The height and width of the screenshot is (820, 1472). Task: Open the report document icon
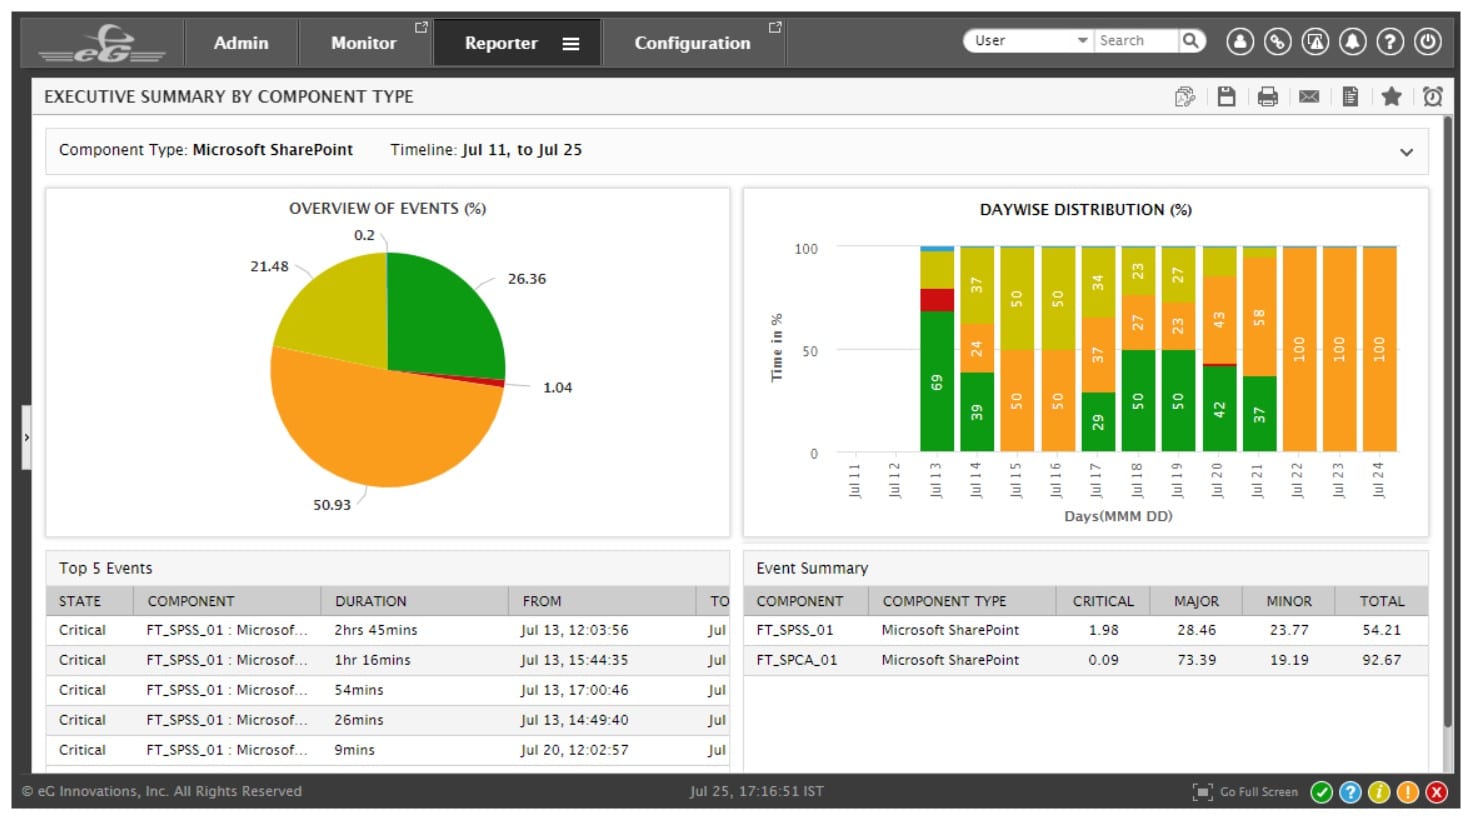point(1350,96)
